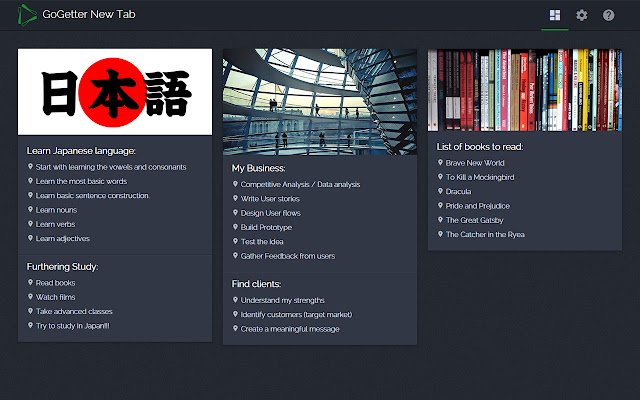Click the GoGetter green play logo
Screen dimensions: 640x400
(x=27, y=15)
